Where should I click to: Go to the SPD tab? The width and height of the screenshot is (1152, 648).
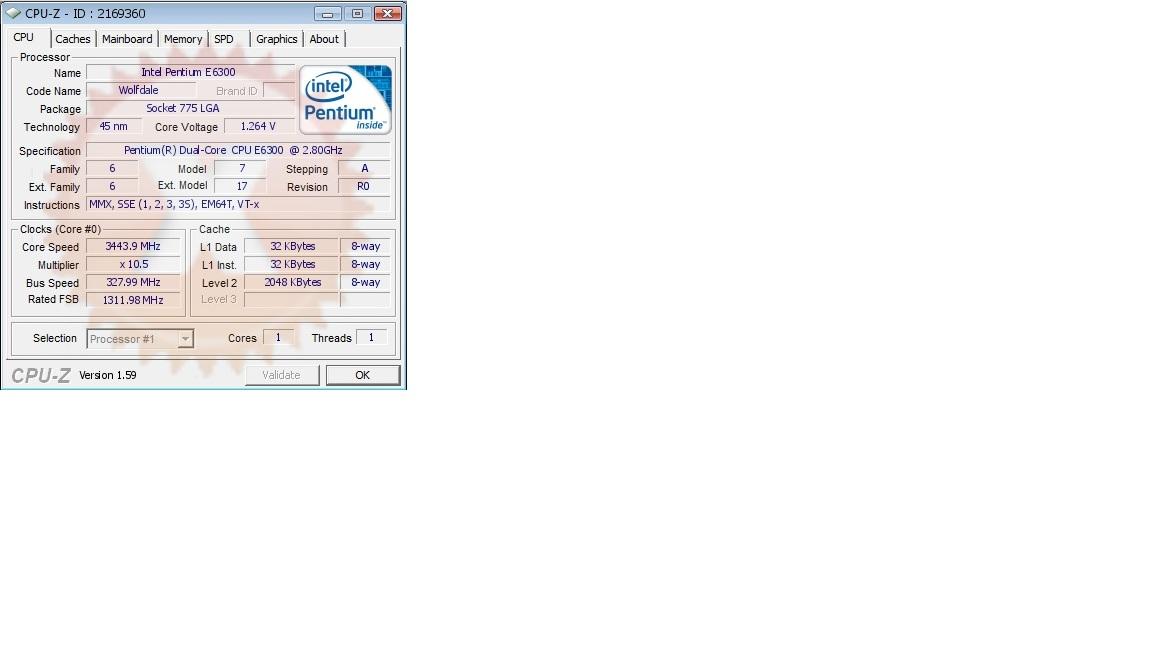pos(224,39)
